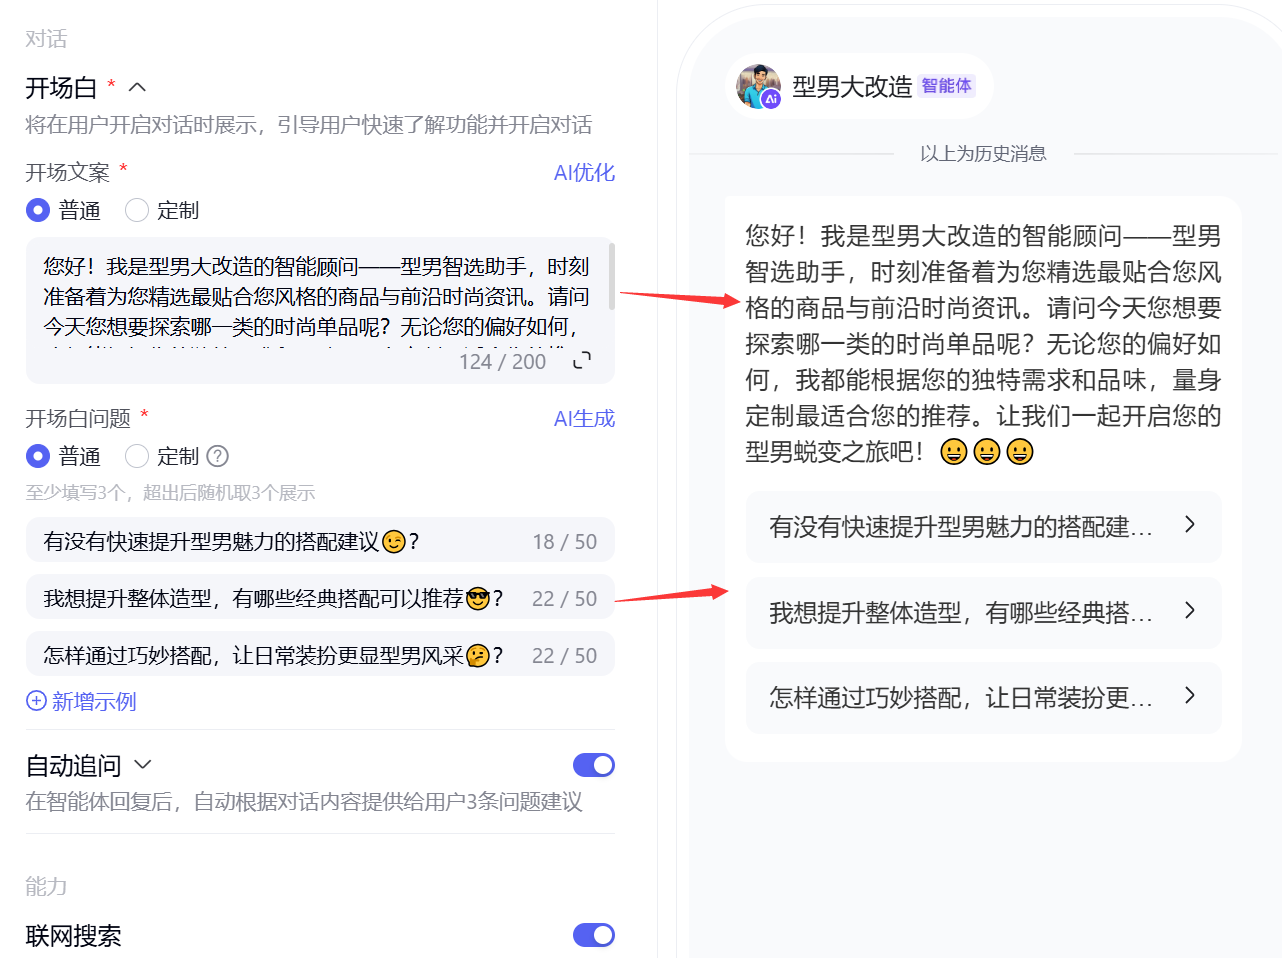Select 定制 radio under 开场白问题

(137, 456)
